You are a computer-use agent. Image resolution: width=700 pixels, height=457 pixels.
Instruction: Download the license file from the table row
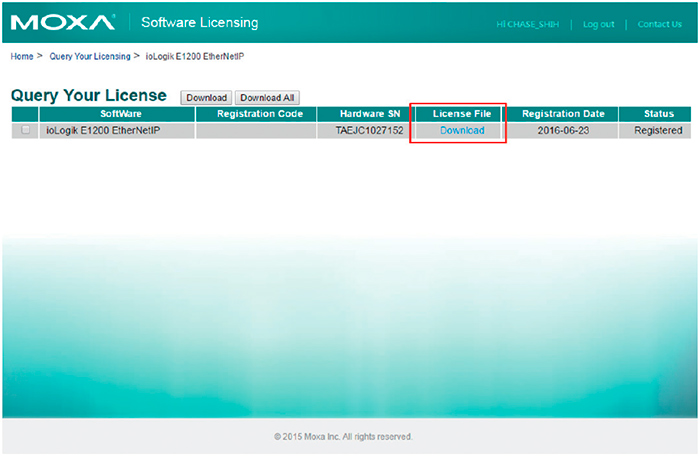click(x=462, y=130)
